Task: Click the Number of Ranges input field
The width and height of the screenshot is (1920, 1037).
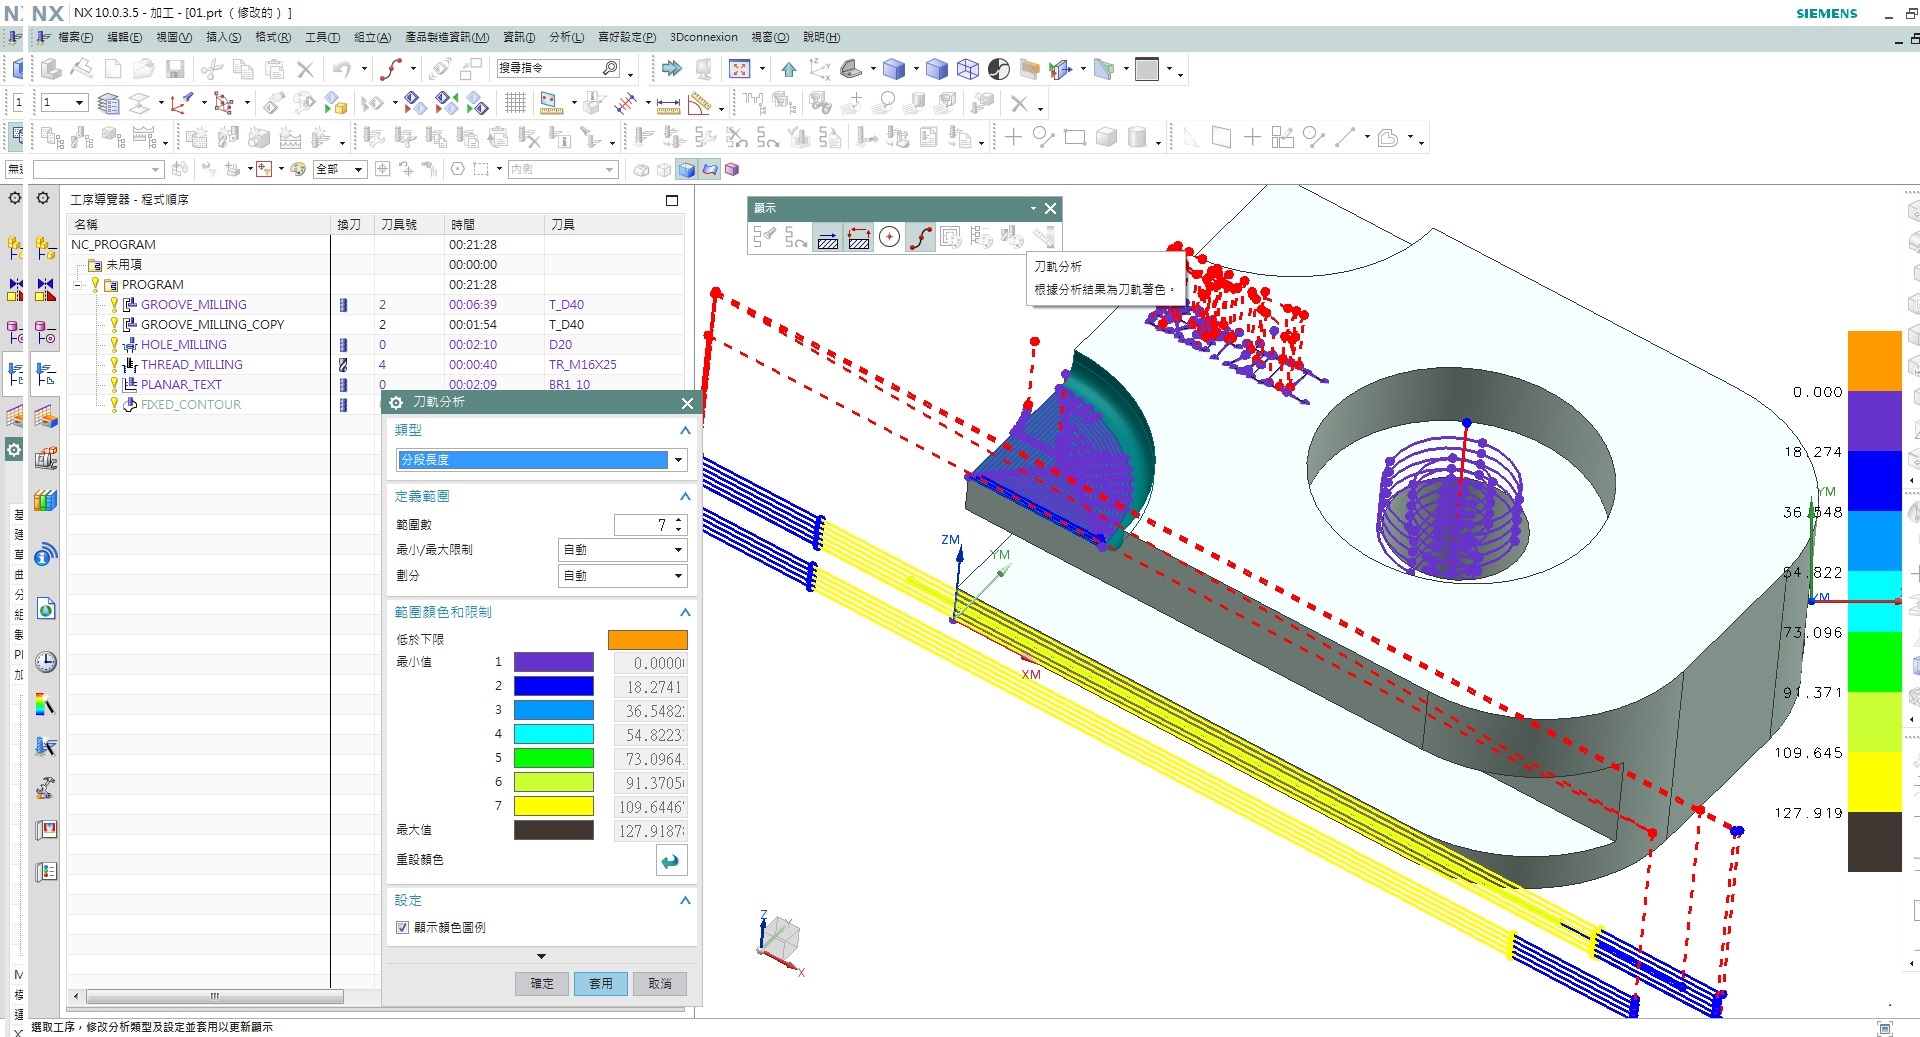Action: coord(642,525)
